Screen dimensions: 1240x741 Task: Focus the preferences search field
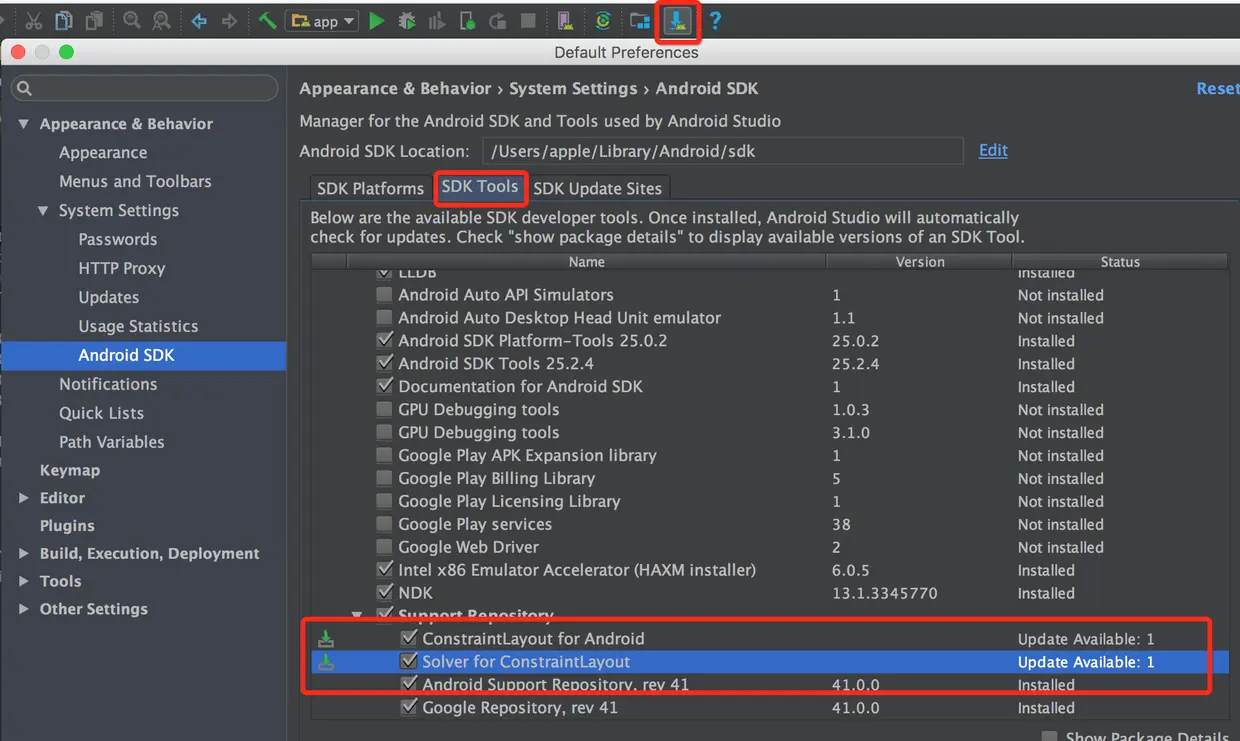point(144,88)
